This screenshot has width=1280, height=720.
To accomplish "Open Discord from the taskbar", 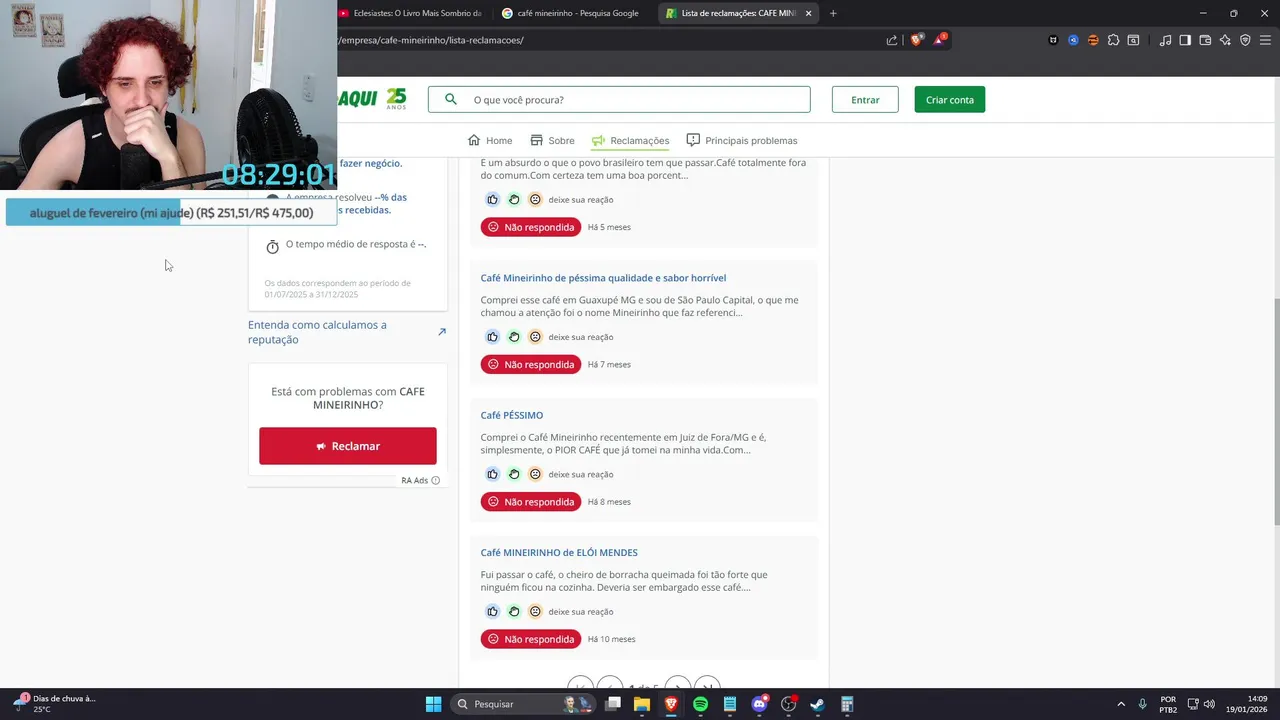I will pos(759,704).
